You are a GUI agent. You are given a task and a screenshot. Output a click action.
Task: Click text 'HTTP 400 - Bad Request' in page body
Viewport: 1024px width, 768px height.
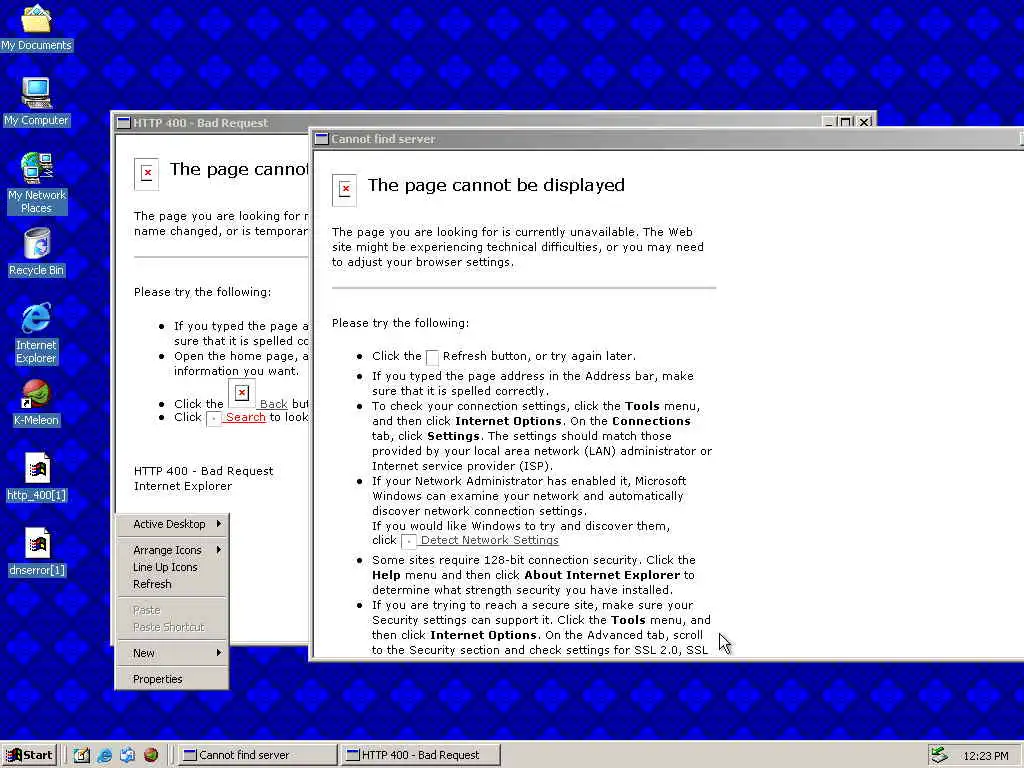[204, 471]
